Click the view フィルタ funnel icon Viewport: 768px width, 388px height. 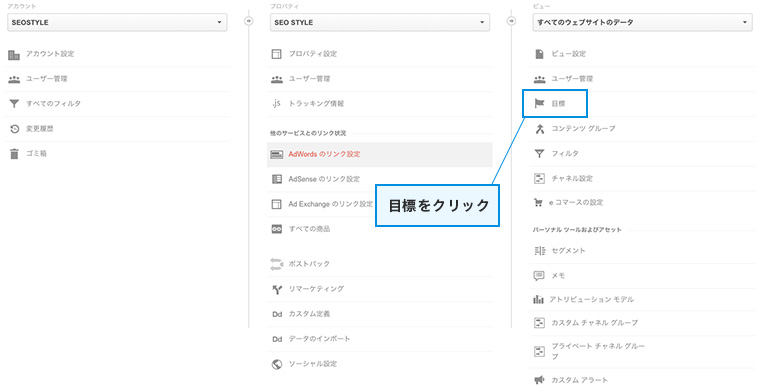539,154
